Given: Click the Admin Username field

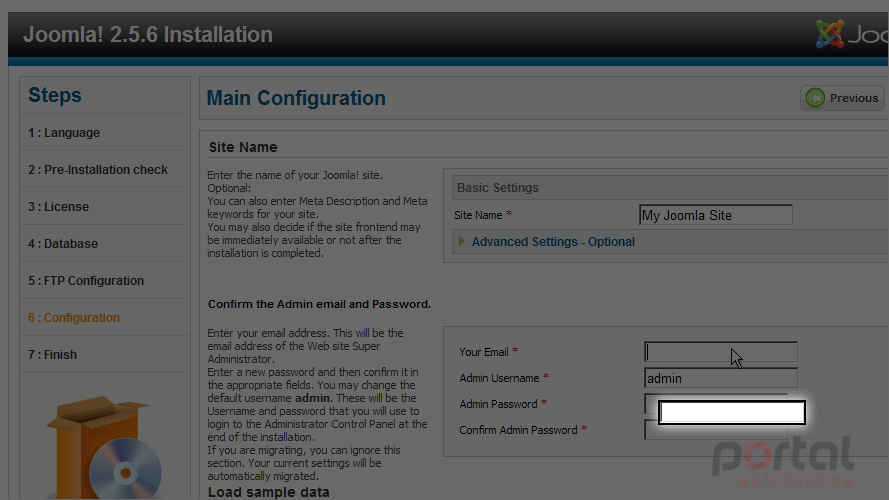Looking at the screenshot, I should (x=721, y=378).
